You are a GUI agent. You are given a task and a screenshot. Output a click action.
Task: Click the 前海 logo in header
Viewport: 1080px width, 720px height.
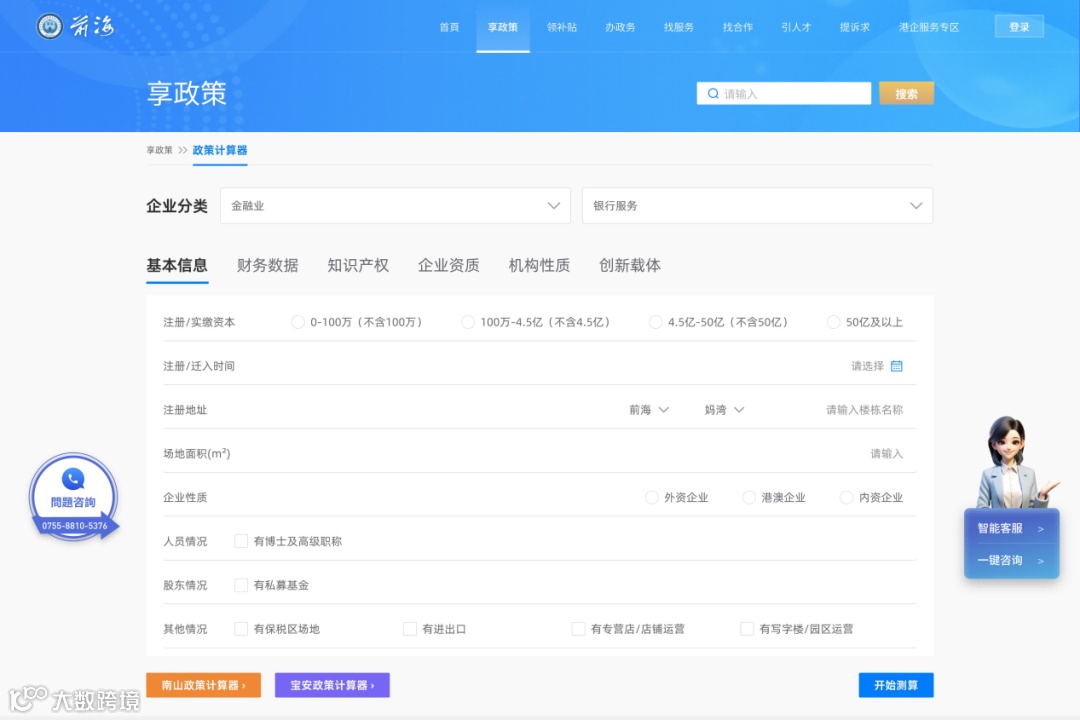(75, 26)
